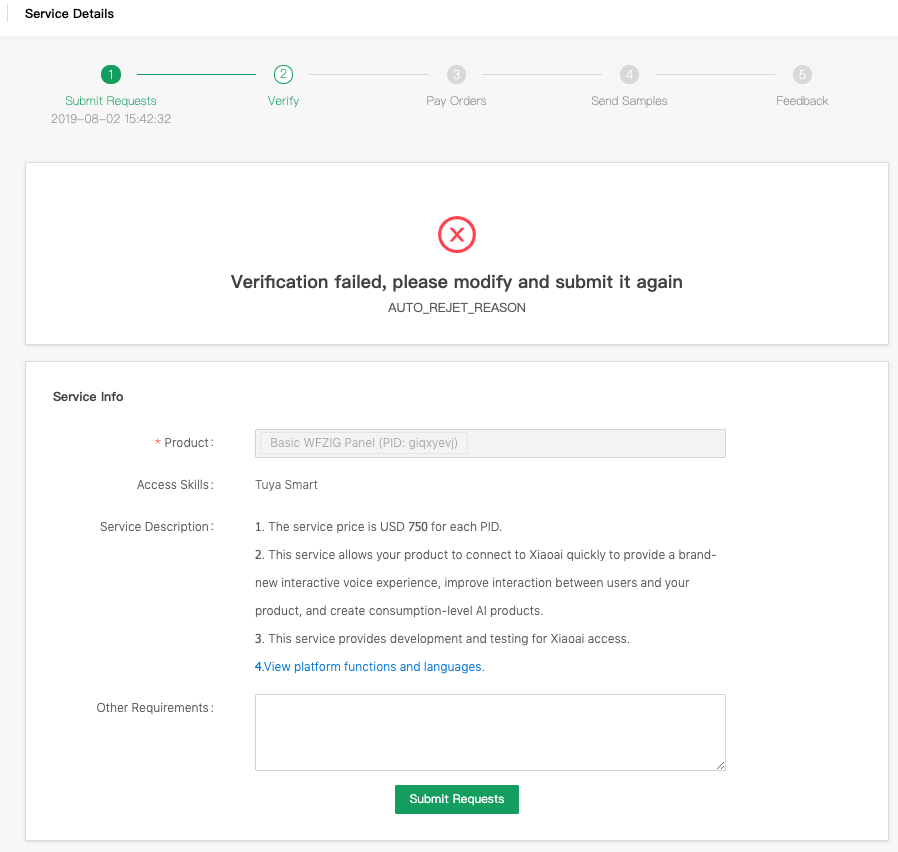Click the step 4 Send Samples circle
The width and height of the screenshot is (898, 852).
(629, 74)
